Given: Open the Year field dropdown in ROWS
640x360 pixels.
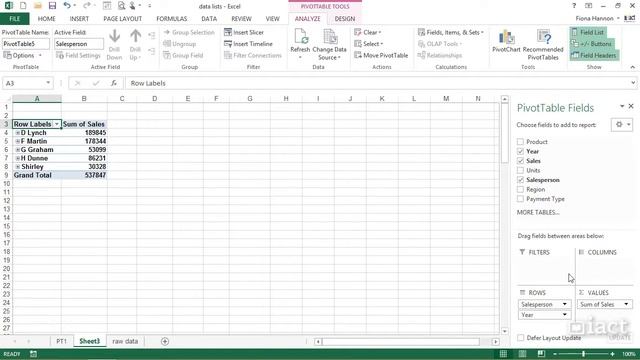Looking at the screenshot, I should click(x=564, y=315).
